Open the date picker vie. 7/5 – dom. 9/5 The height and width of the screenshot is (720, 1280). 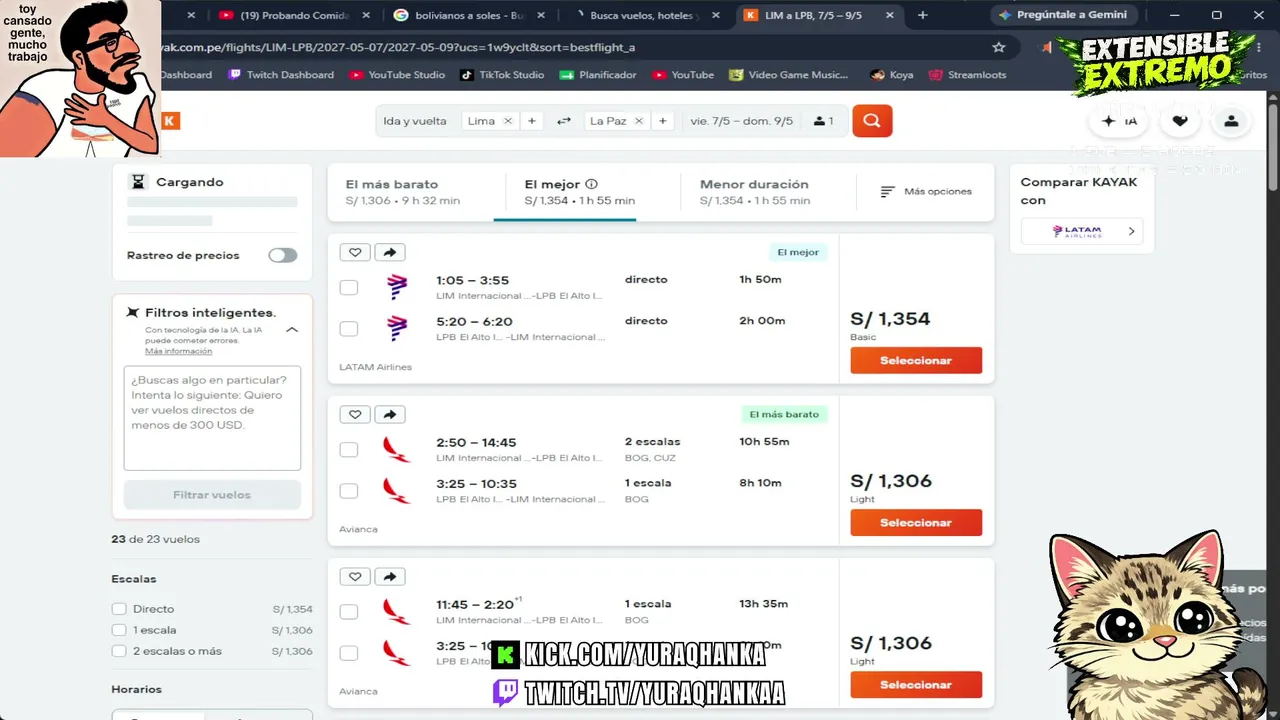pos(741,121)
